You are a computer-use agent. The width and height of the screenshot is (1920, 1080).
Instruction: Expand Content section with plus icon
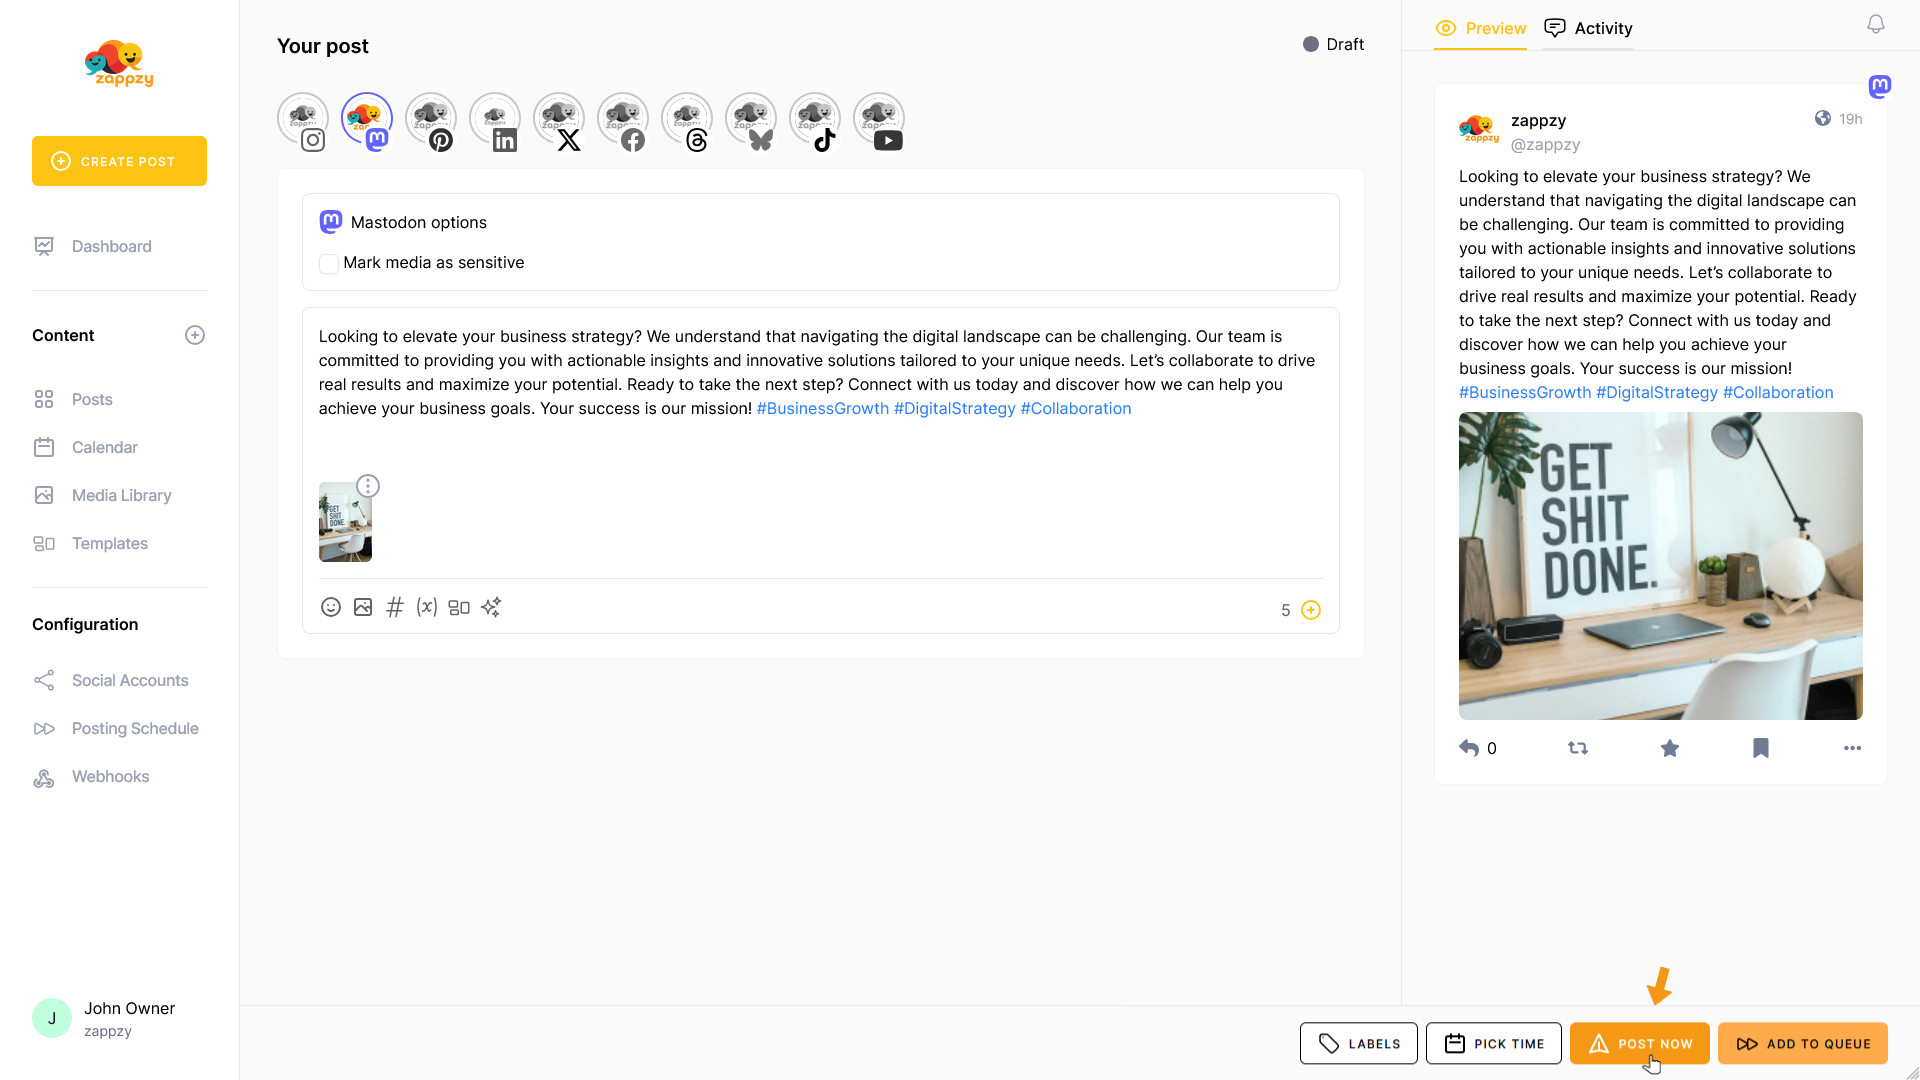(x=195, y=335)
